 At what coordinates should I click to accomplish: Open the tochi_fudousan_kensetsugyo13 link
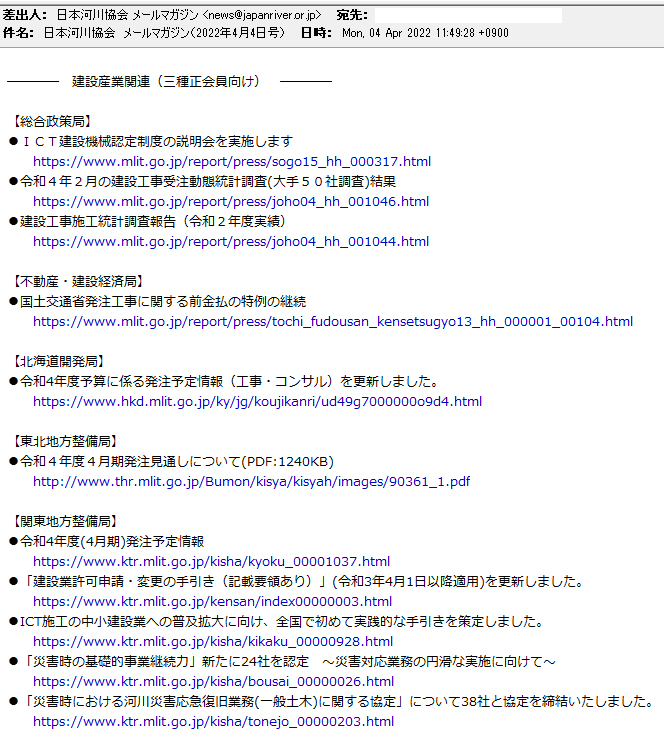pos(333,322)
